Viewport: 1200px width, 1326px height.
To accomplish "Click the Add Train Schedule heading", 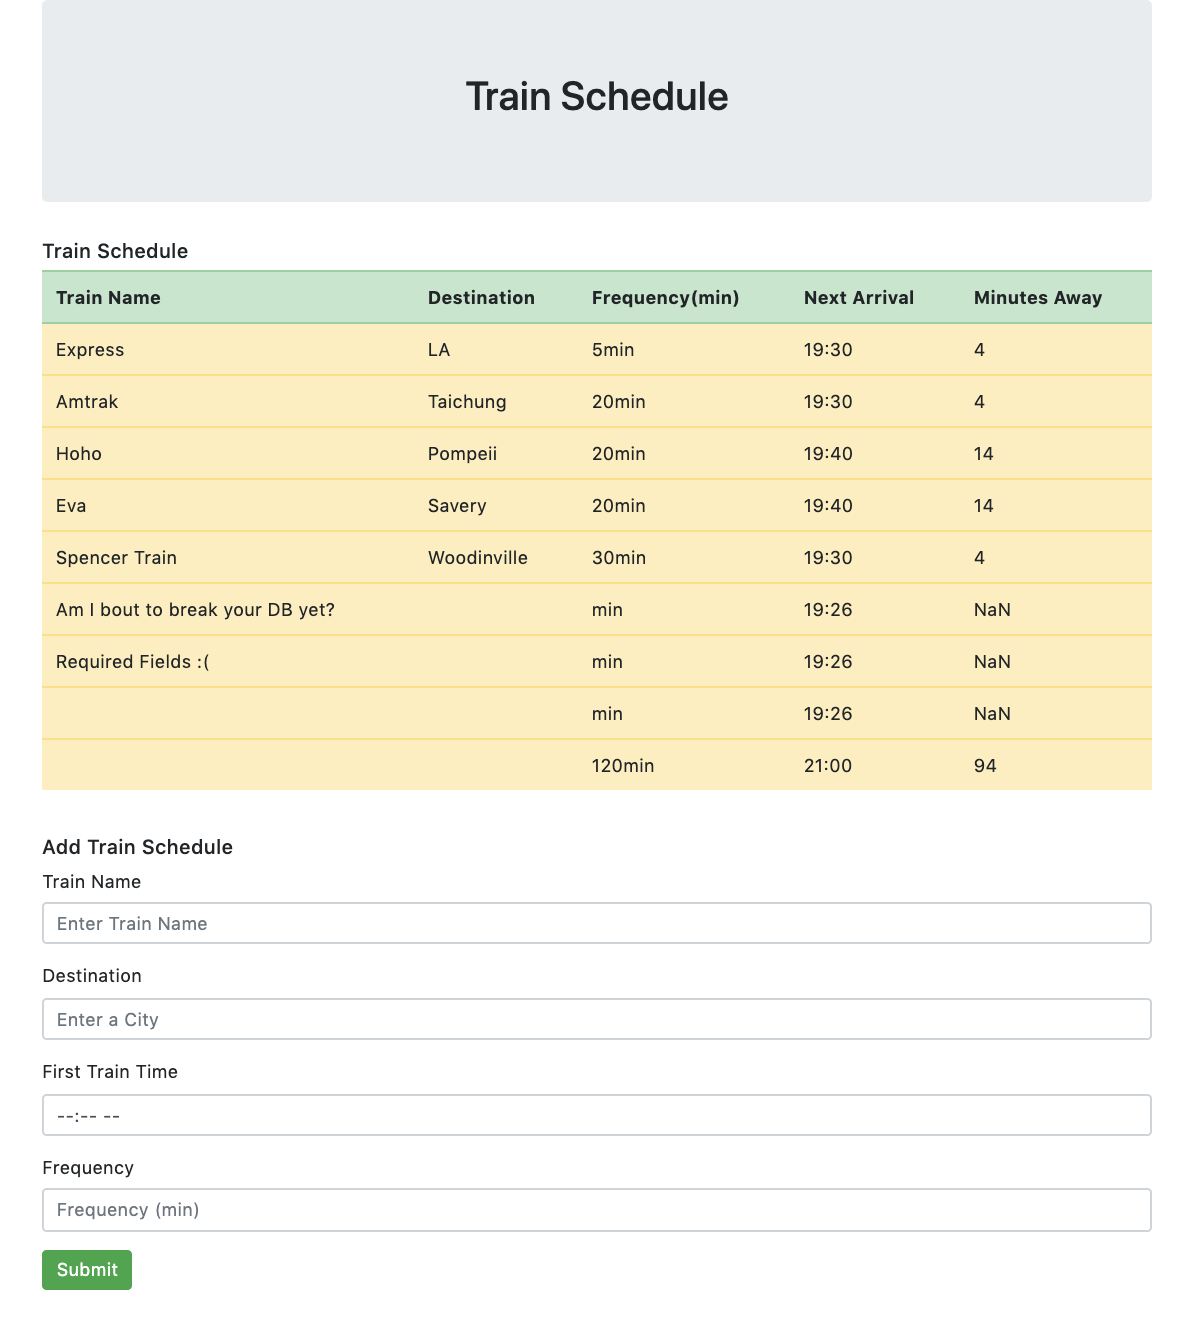I will (137, 846).
